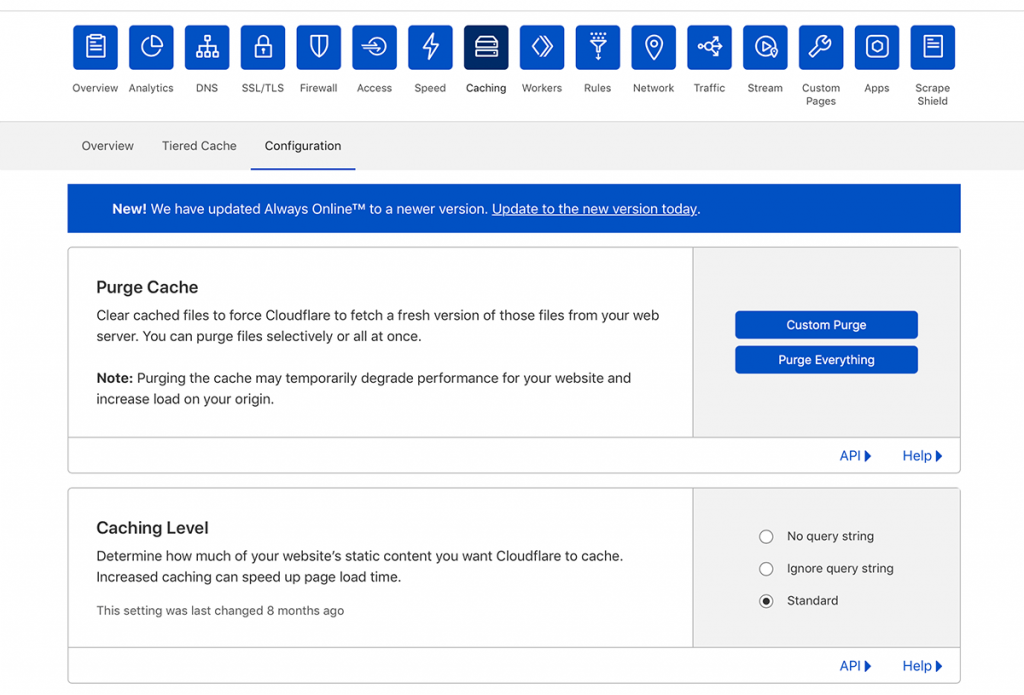Click the Firewall shield icon
The height and width of the screenshot is (695, 1024).
click(x=318, y=46)
